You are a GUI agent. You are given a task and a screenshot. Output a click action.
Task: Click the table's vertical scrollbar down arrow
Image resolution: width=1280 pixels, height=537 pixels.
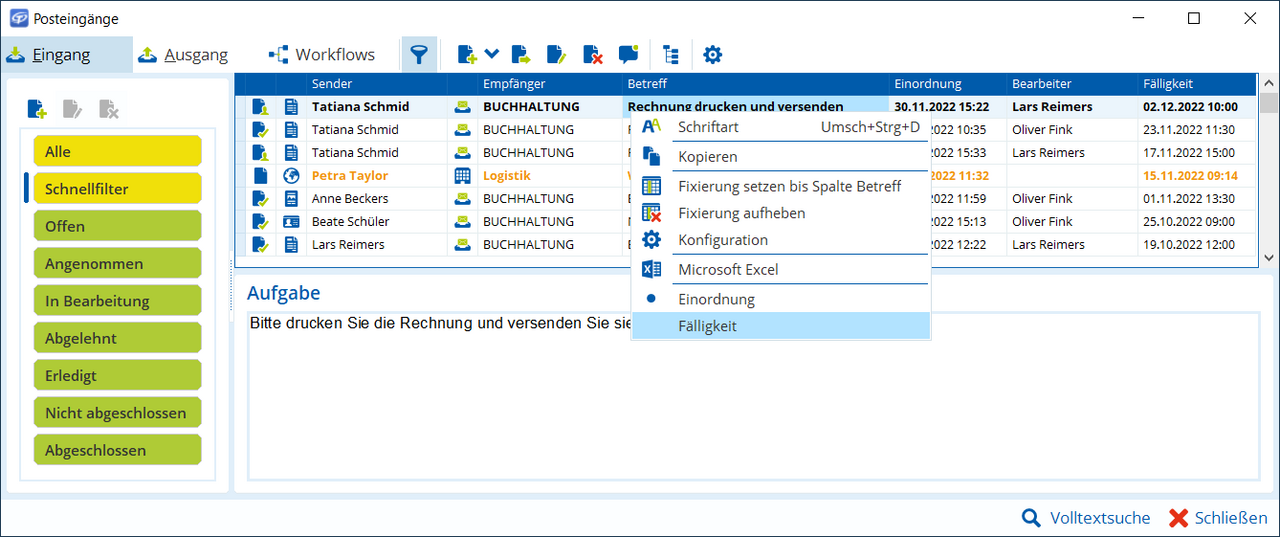[1268, 257]
